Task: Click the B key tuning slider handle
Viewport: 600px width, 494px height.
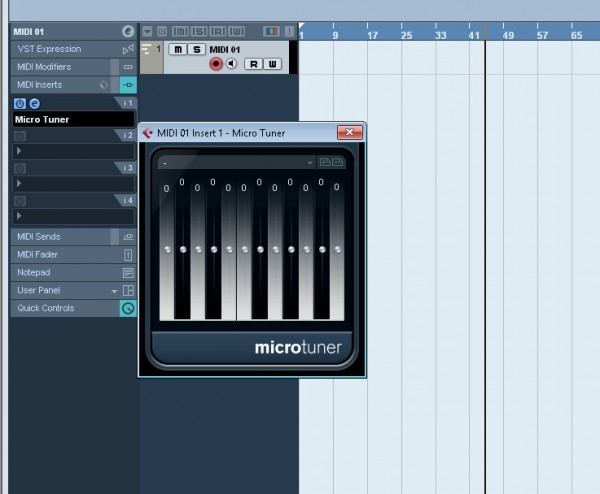Action: tap(338, 250)
